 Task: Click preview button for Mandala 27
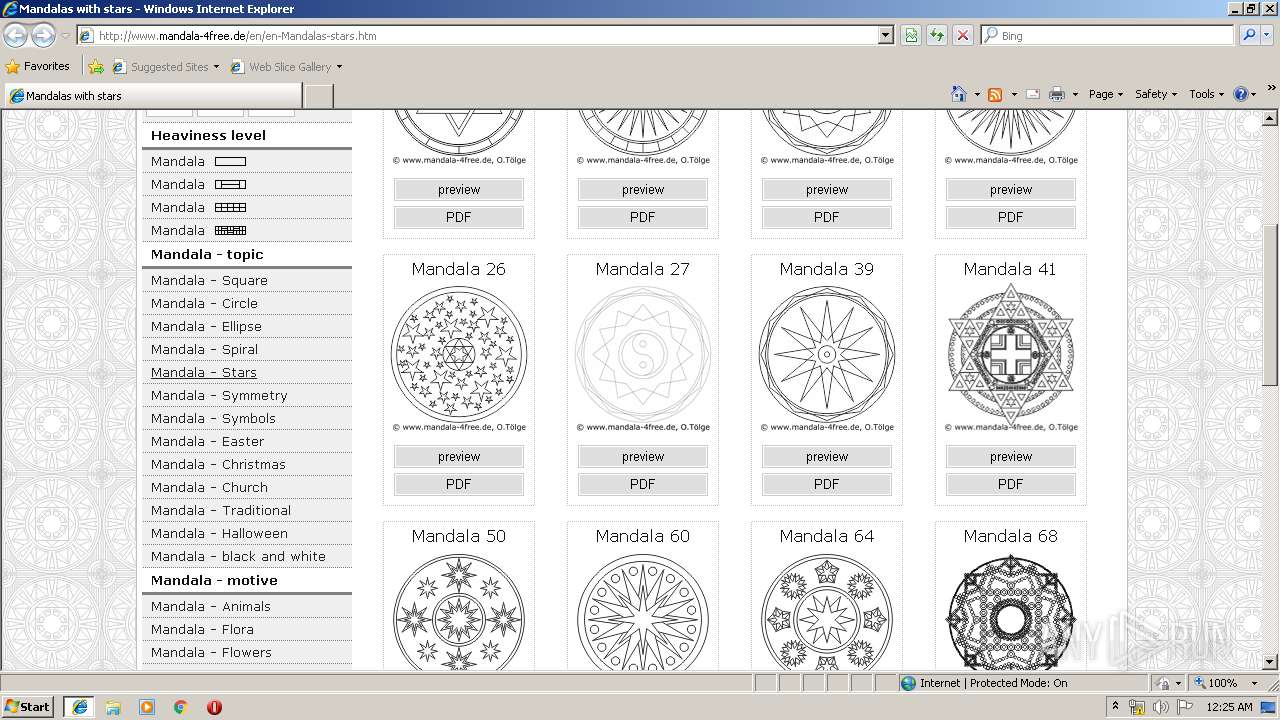(x=643, y=457)
